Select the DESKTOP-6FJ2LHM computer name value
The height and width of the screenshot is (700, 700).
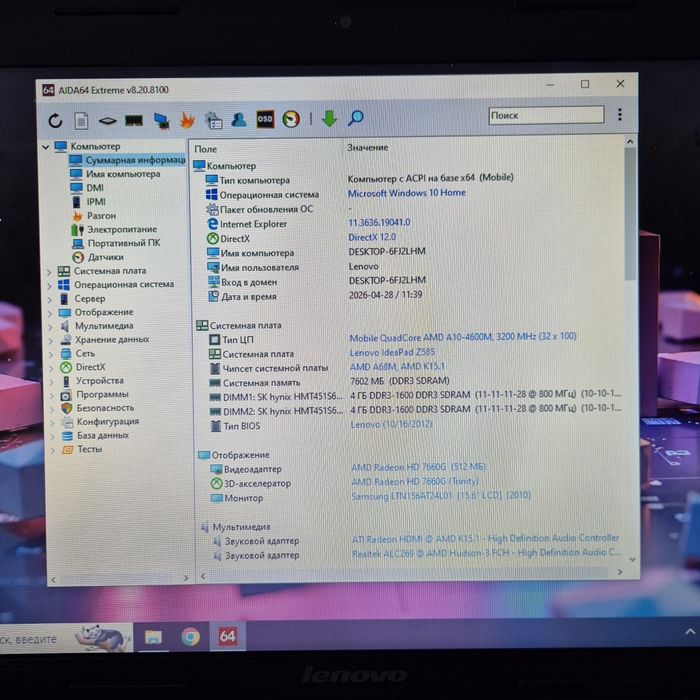pyautogui.click(x=387, y=251)
